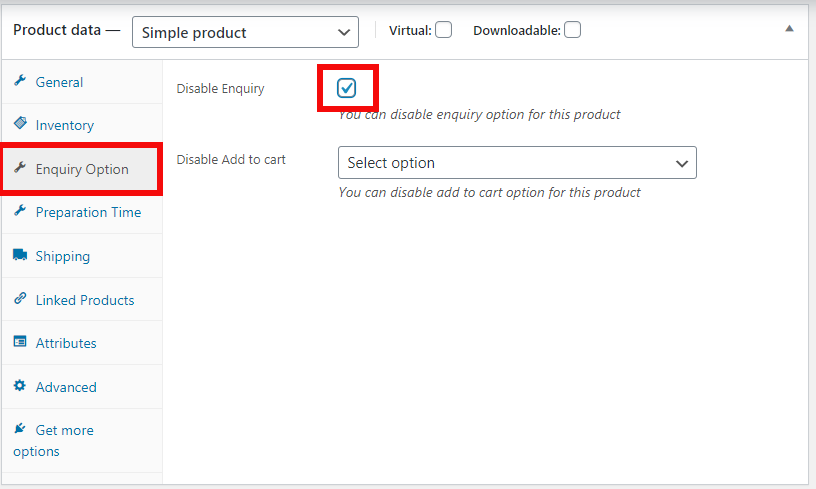Click the Inventory tag icon
This screenshot has width=816, height=489.
pyautogui.click(x=20, y=124)
